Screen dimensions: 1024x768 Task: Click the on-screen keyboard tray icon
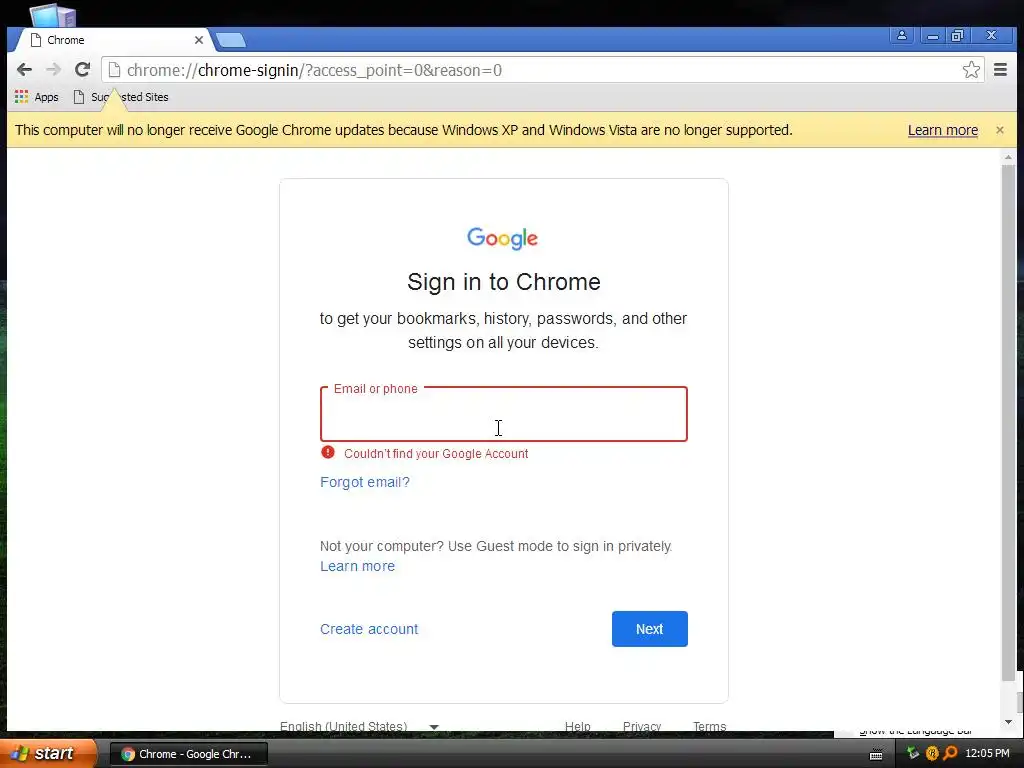pos(876,754)
